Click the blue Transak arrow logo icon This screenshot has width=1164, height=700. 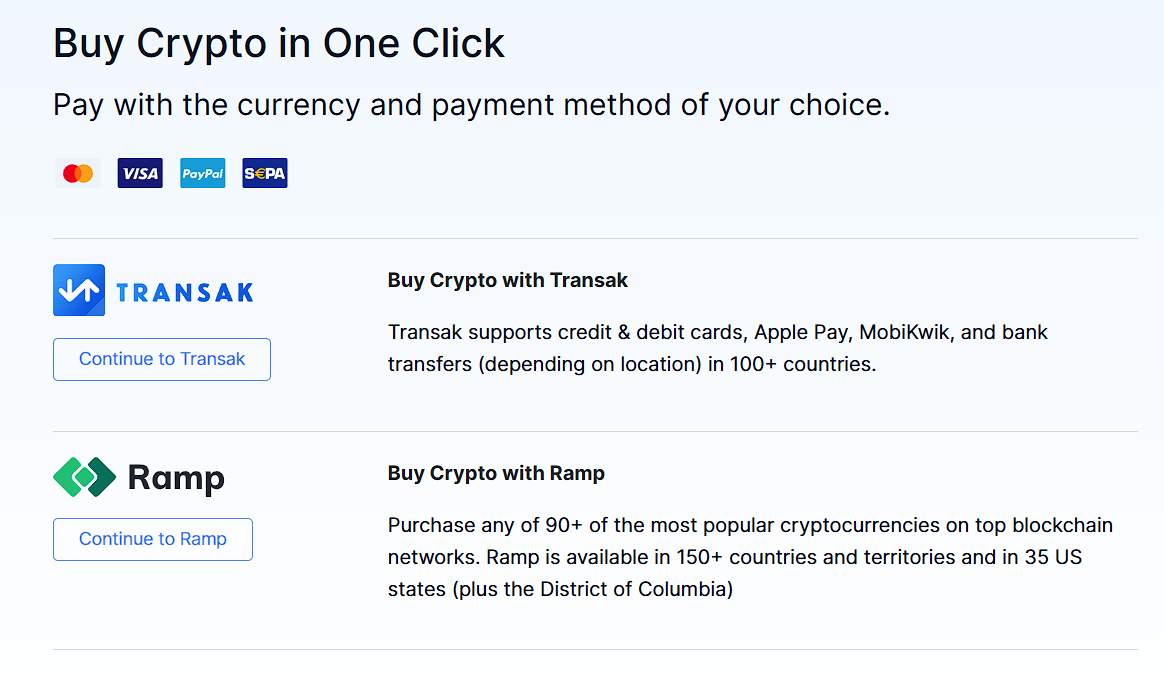[x=79, y=290]
